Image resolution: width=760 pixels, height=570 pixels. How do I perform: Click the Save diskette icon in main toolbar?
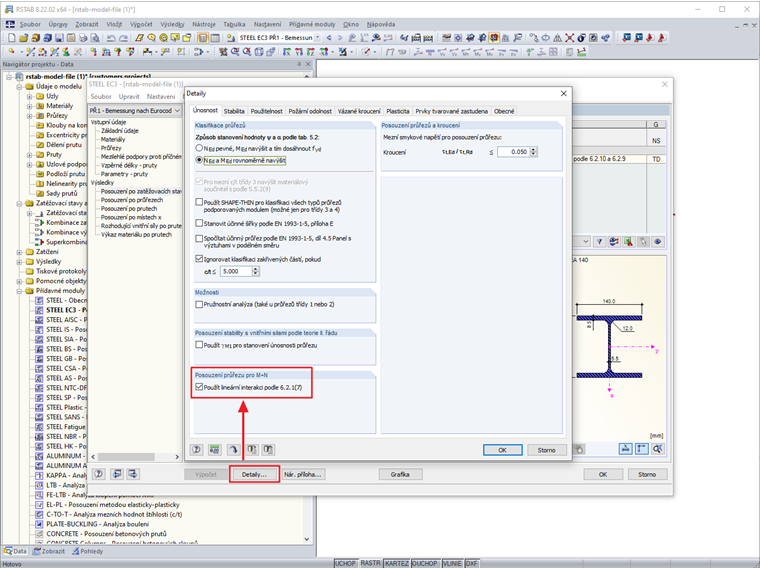(x=59, y=38)
